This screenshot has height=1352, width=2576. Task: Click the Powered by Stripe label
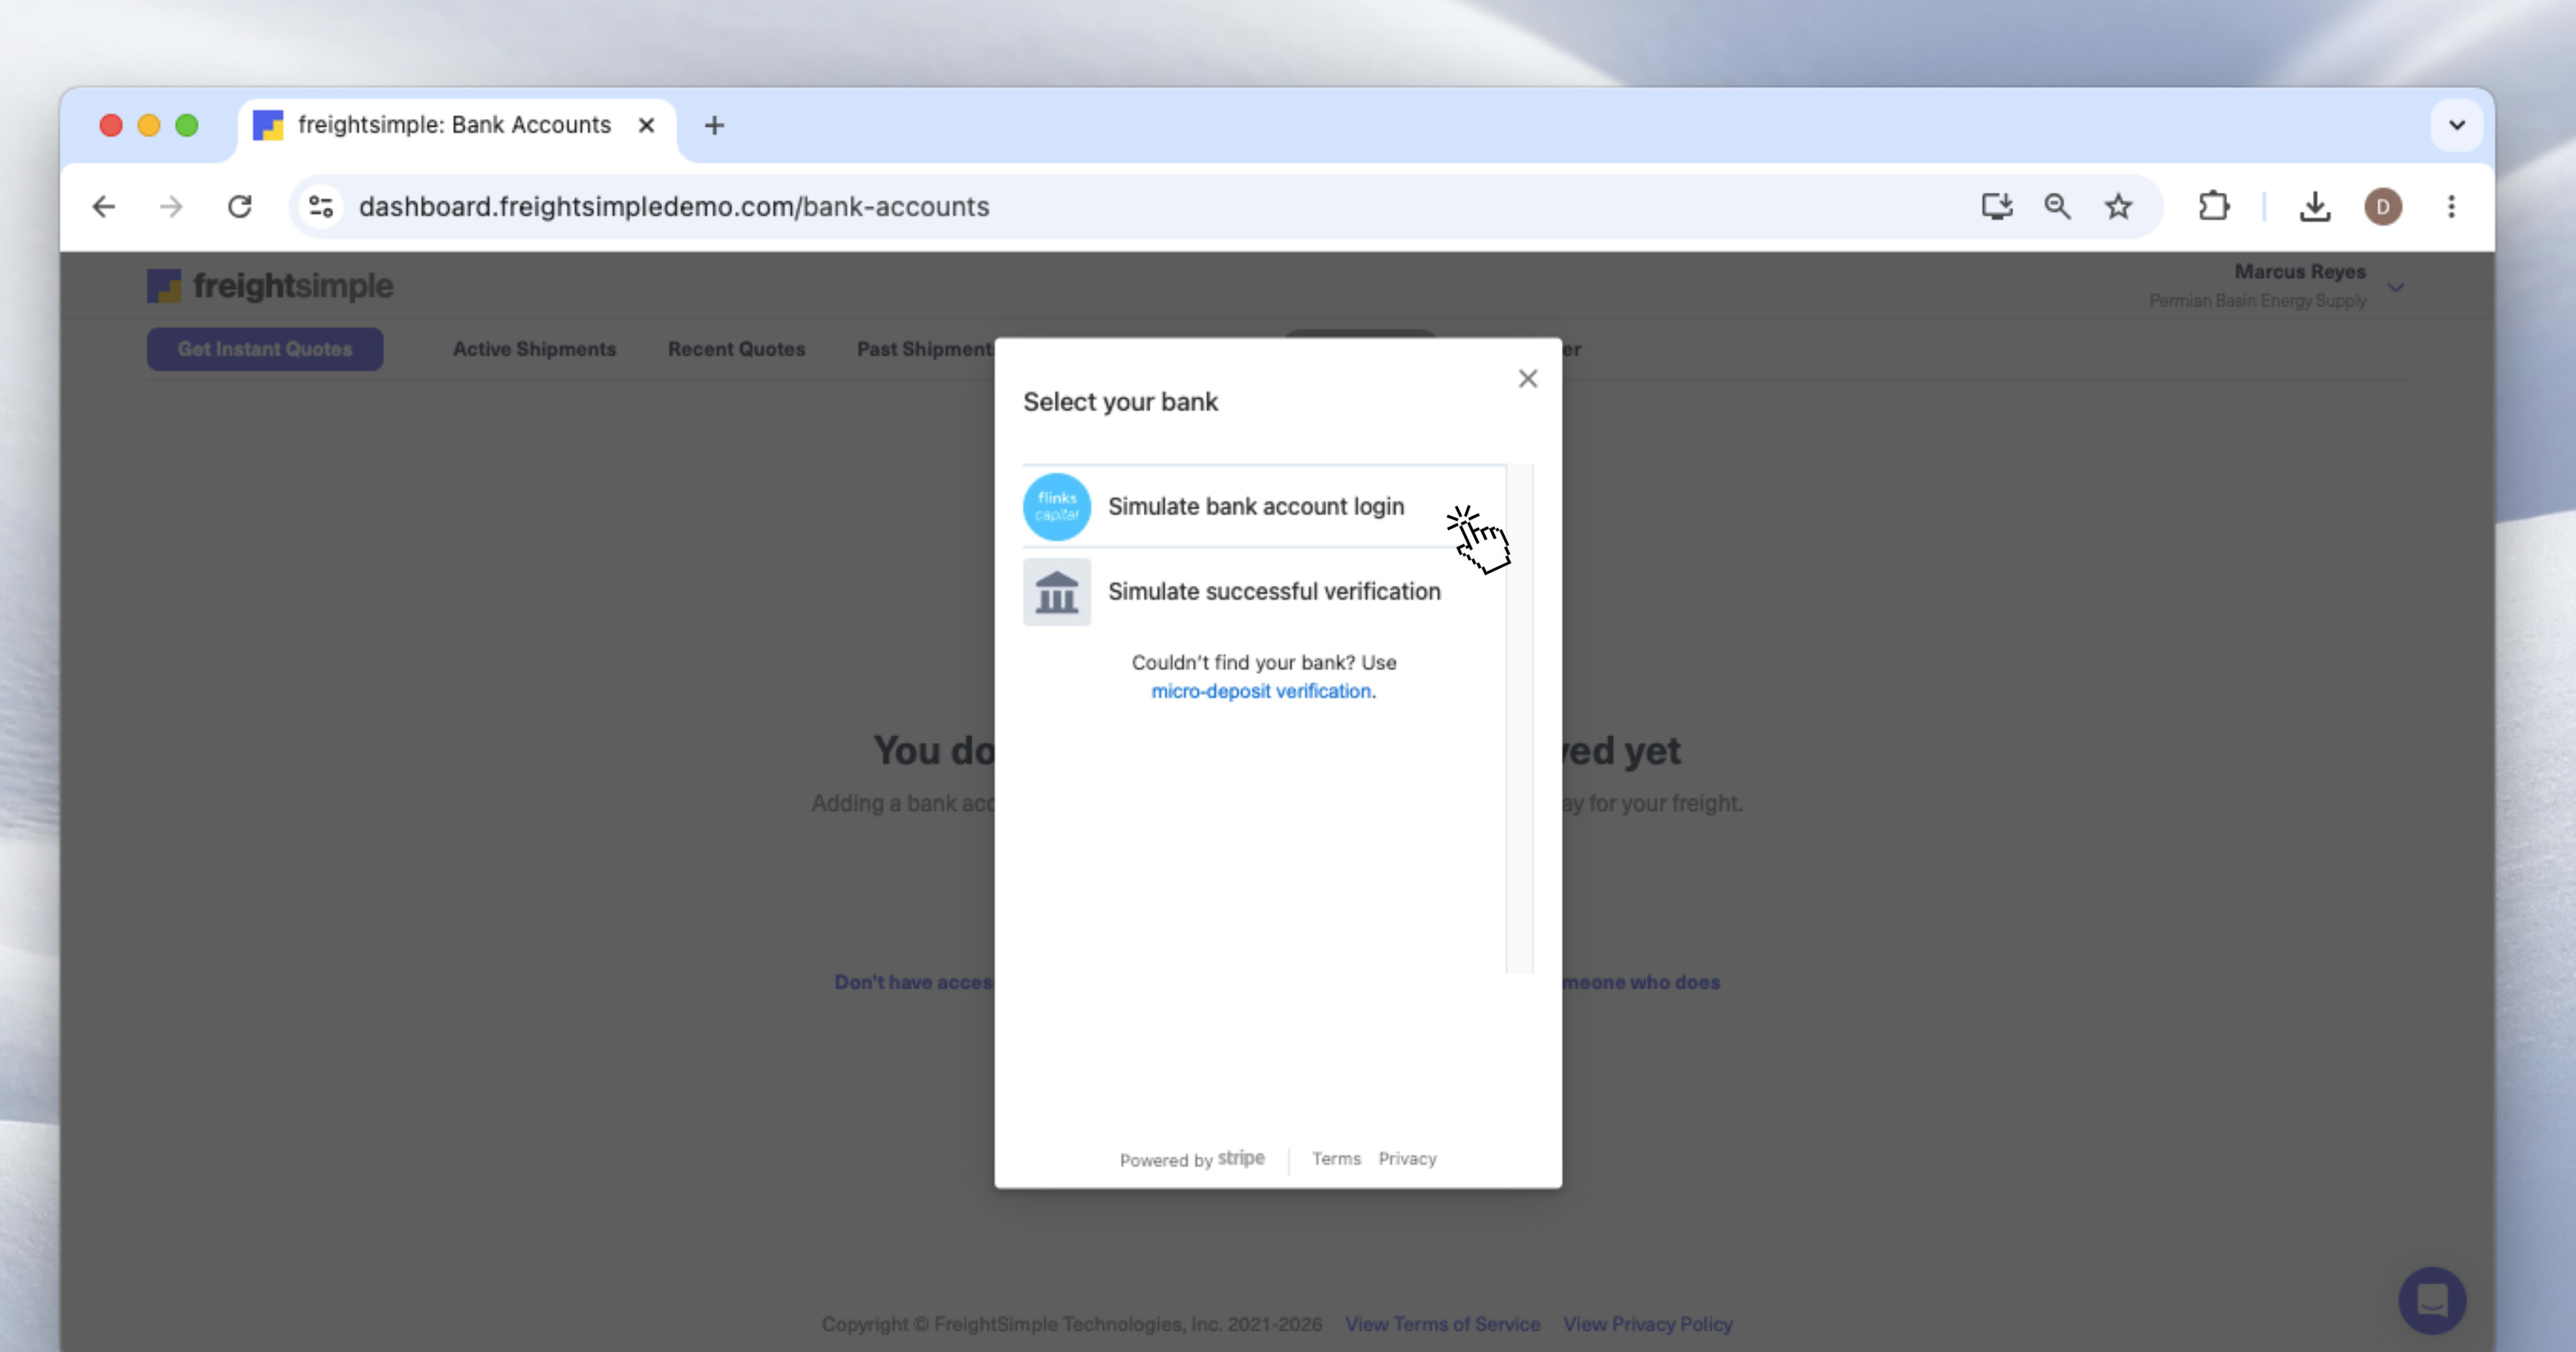[1192, 1159]
